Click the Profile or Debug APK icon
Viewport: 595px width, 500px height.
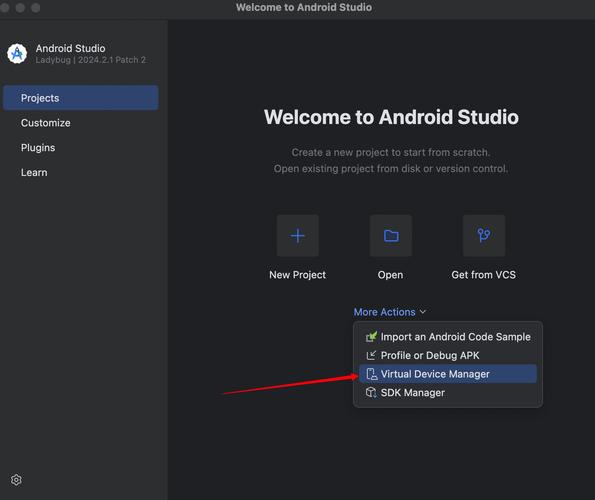(371, 355)
